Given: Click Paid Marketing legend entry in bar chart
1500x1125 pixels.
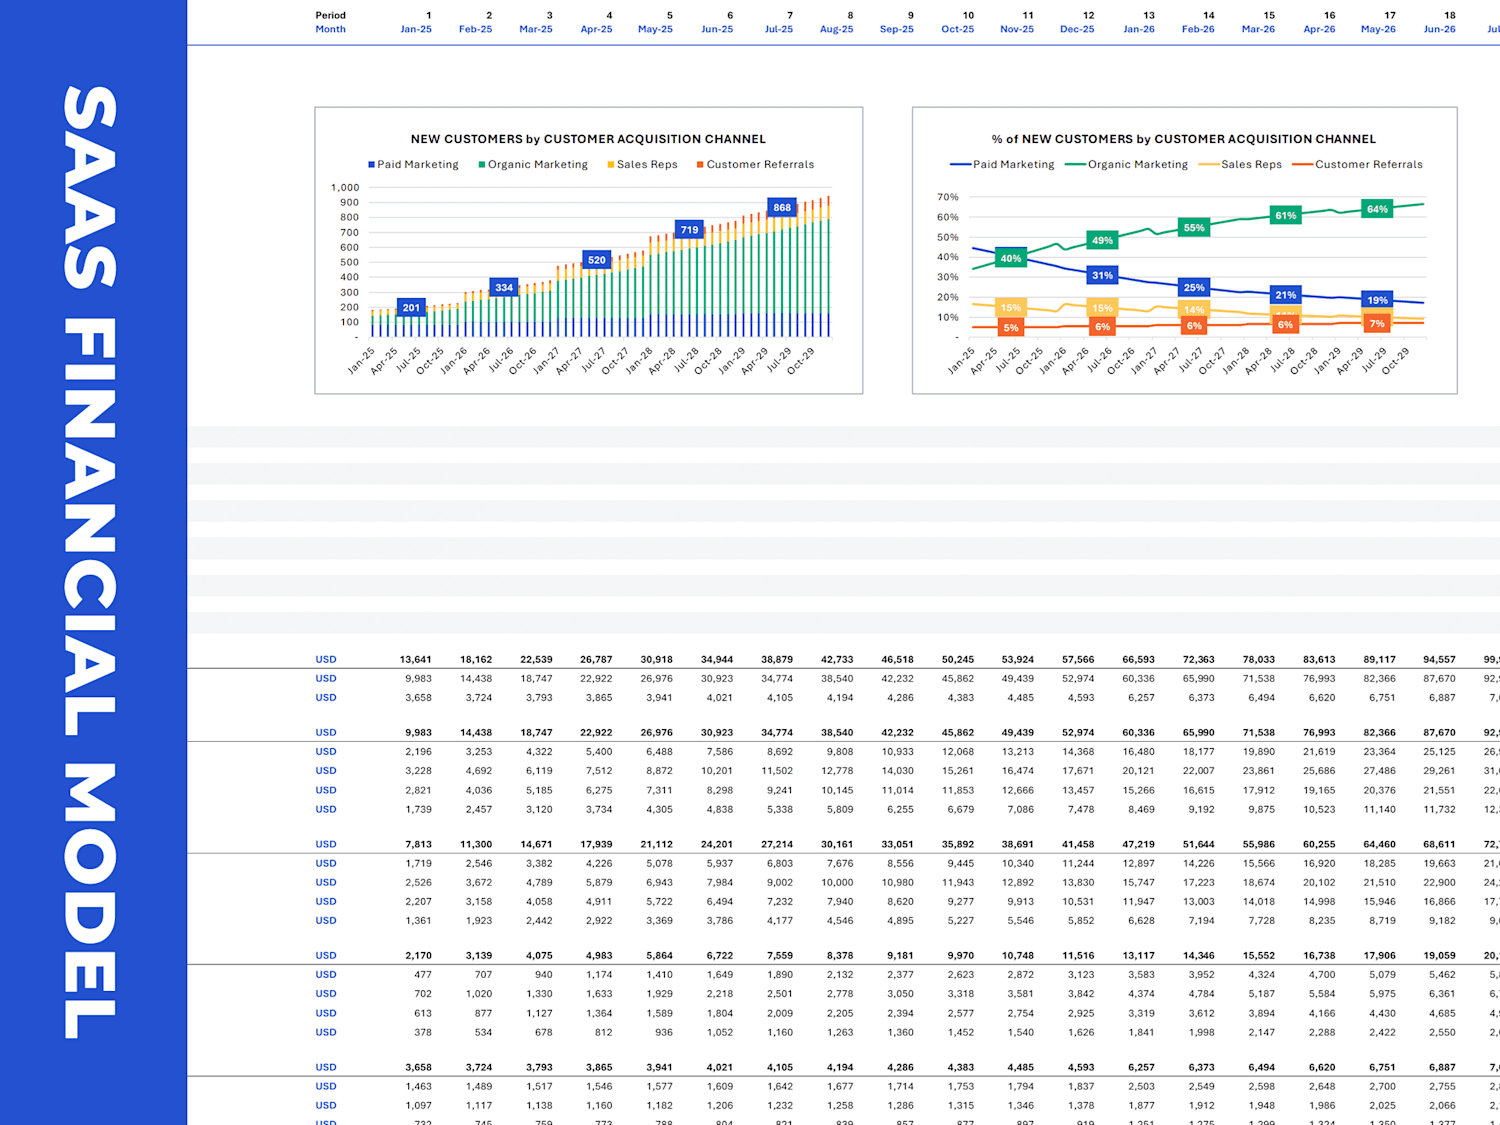Looking at the screenshot, I should (x=413, y=164).
